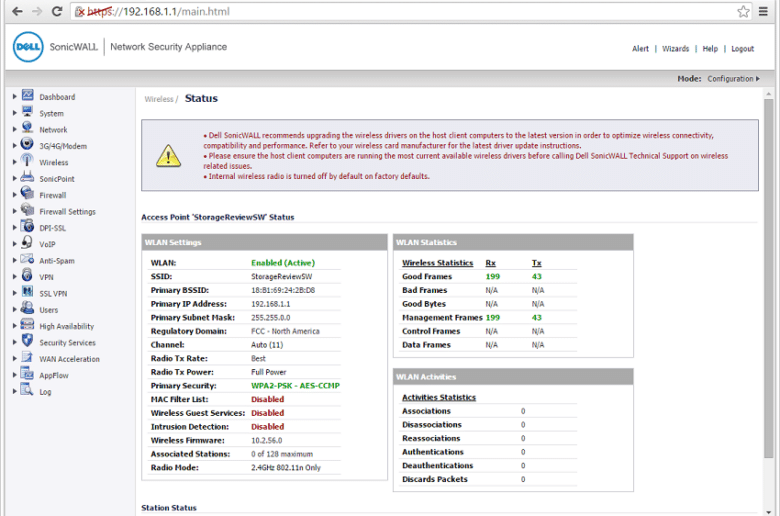
Task: Open the AppFlow menu label
Action: pyautogui.click(x=54, y=376)
